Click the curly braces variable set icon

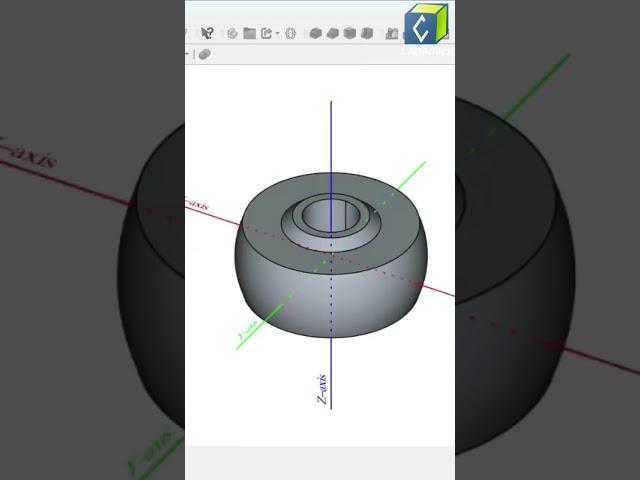click(x=291, y=33)
